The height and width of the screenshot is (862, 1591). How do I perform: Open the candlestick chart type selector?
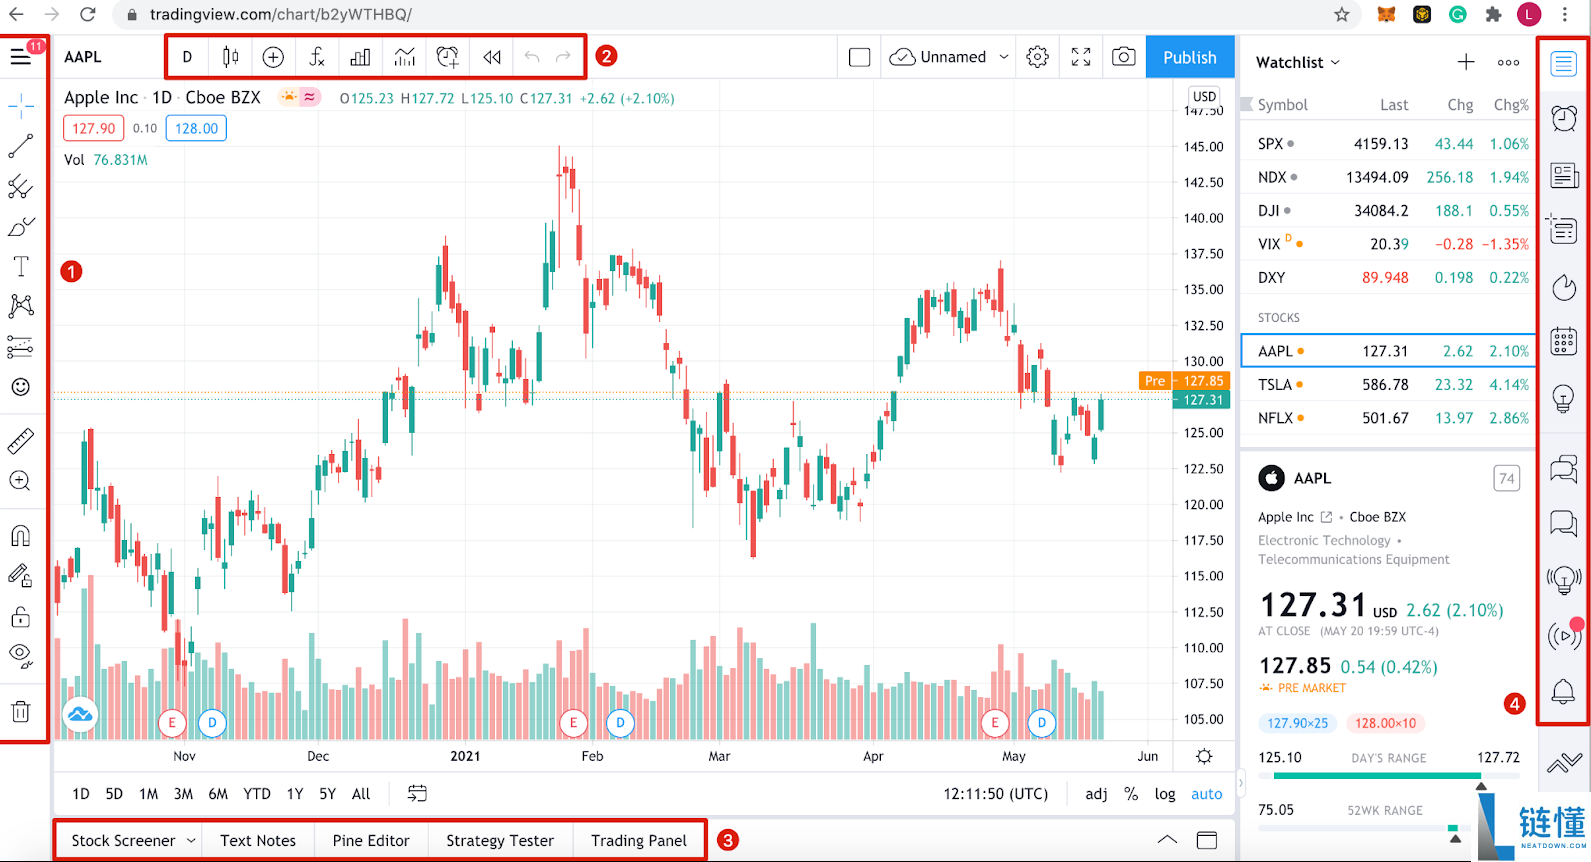(x=230, y=57)
